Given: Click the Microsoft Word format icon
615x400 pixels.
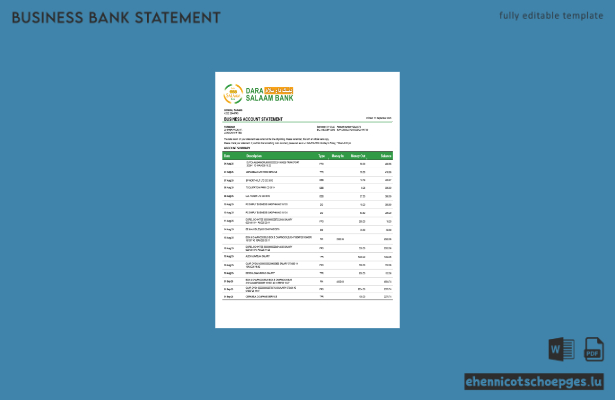Looking at the screenshot, I should click(561, 349).
